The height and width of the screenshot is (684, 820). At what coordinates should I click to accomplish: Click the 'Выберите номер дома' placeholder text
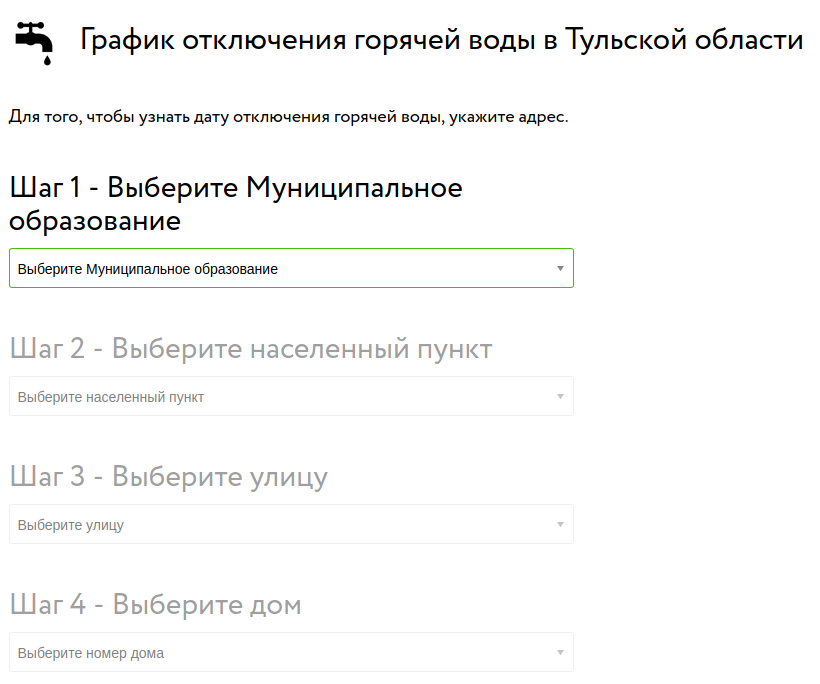[x=91, y=653]
